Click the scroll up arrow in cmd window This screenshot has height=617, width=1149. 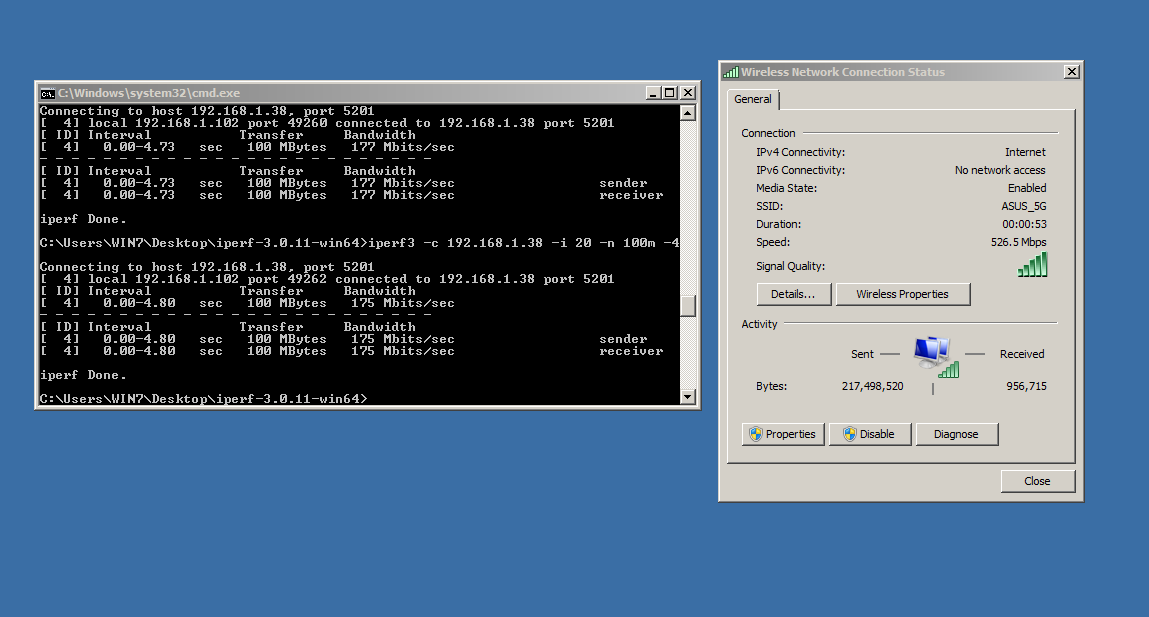click(687, 113)
